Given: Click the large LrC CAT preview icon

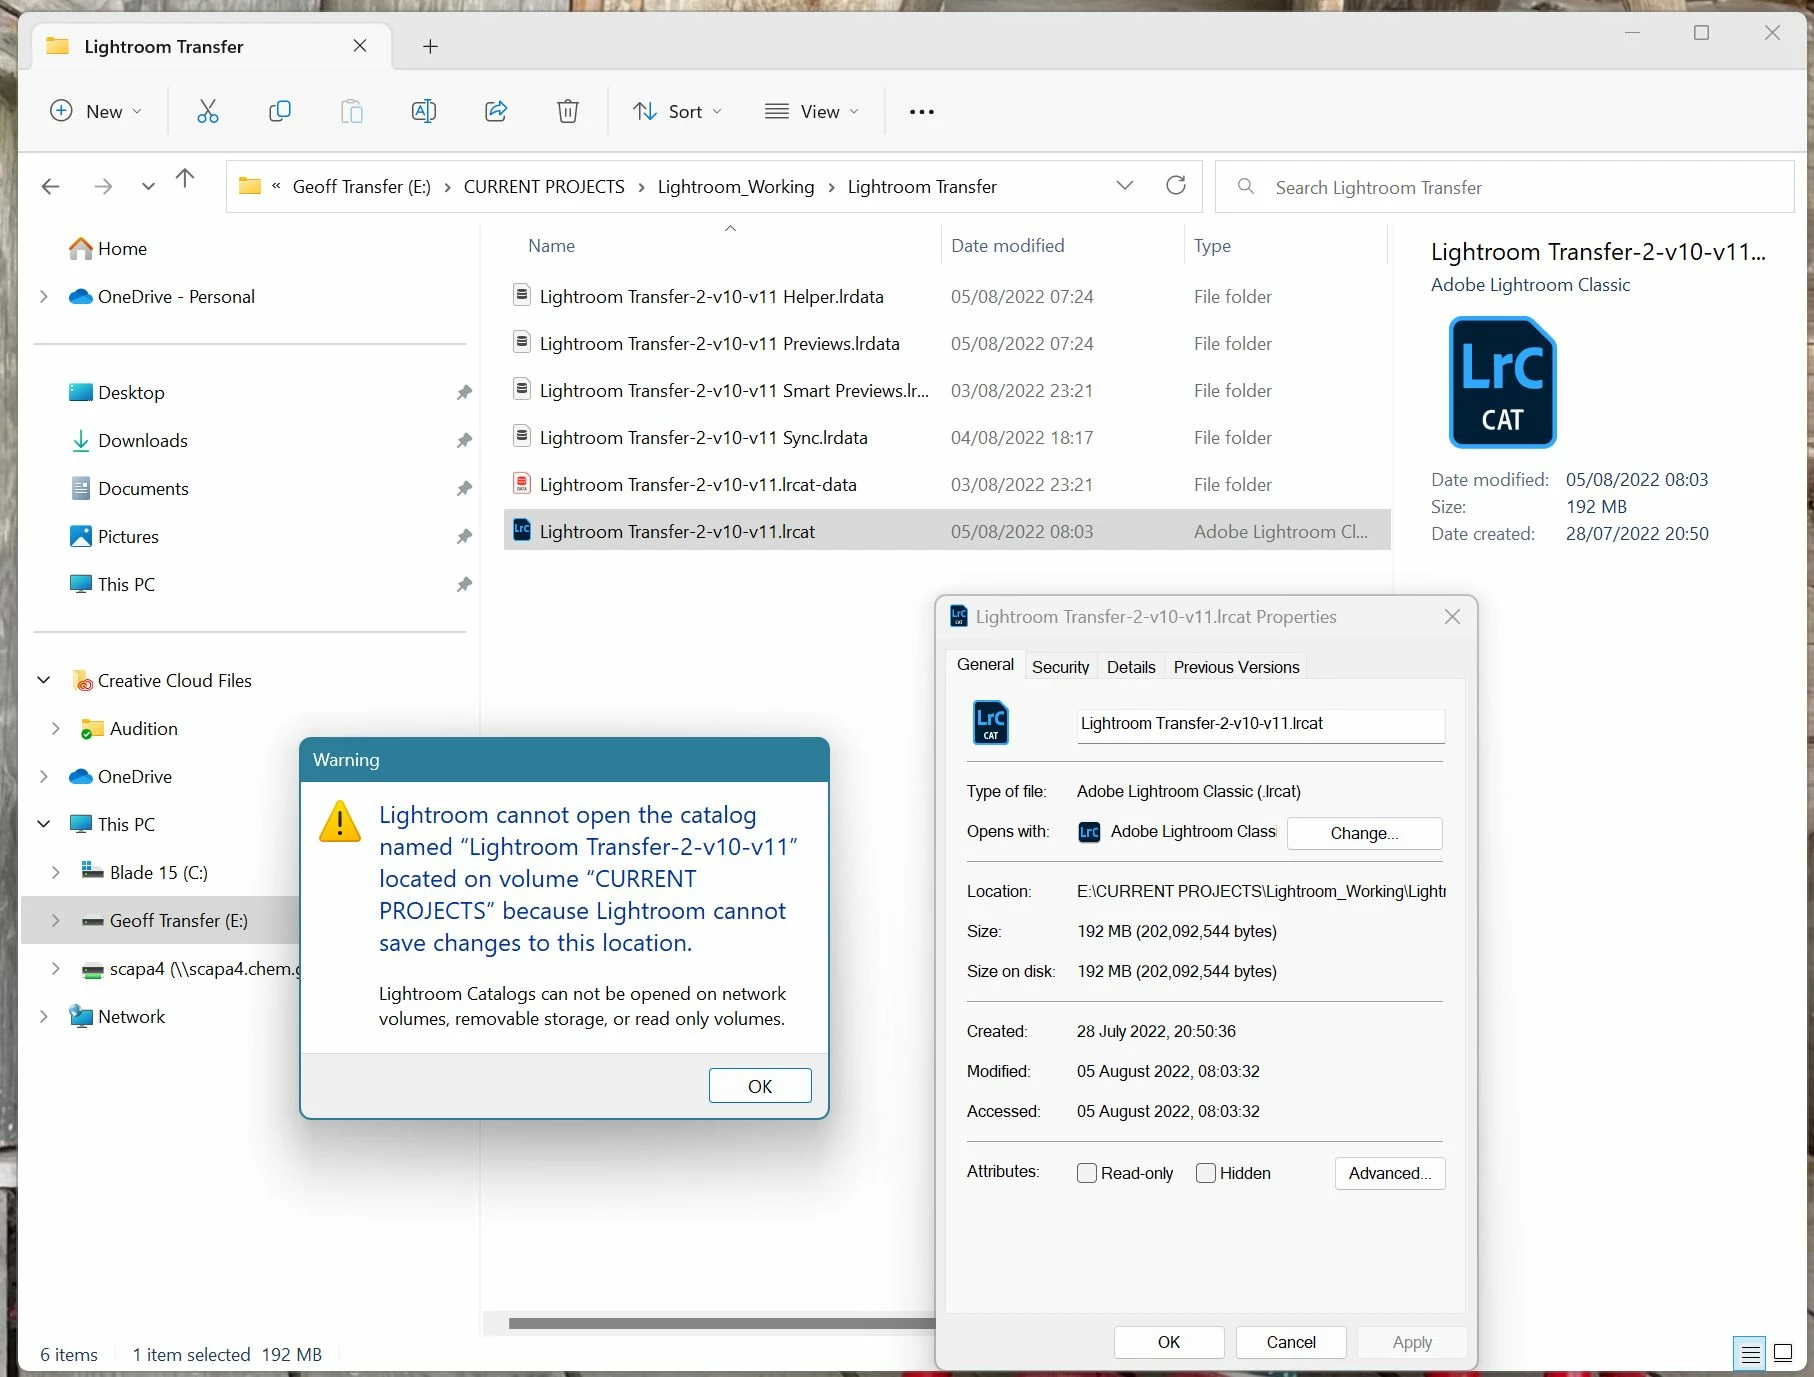Looking at the screenshot, I should pyautogui.click(x=1502, y=382).
